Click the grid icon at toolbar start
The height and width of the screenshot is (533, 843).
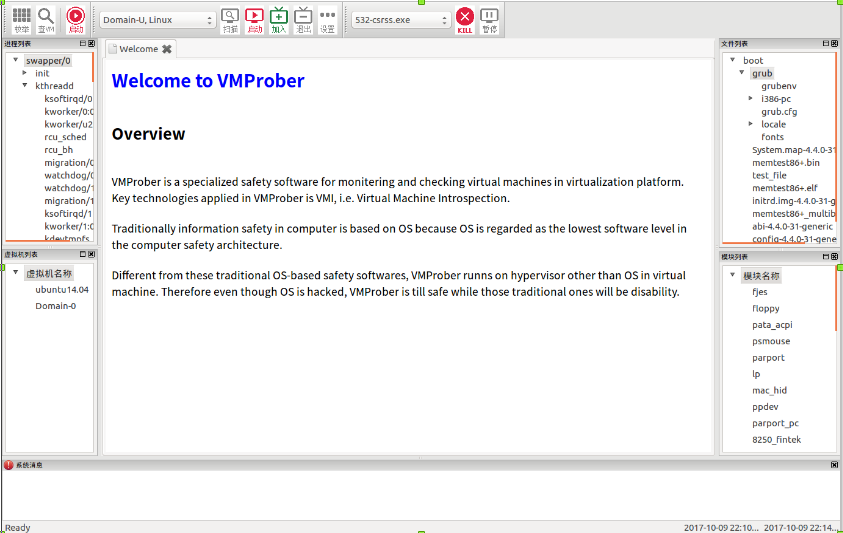pos(21,19)
